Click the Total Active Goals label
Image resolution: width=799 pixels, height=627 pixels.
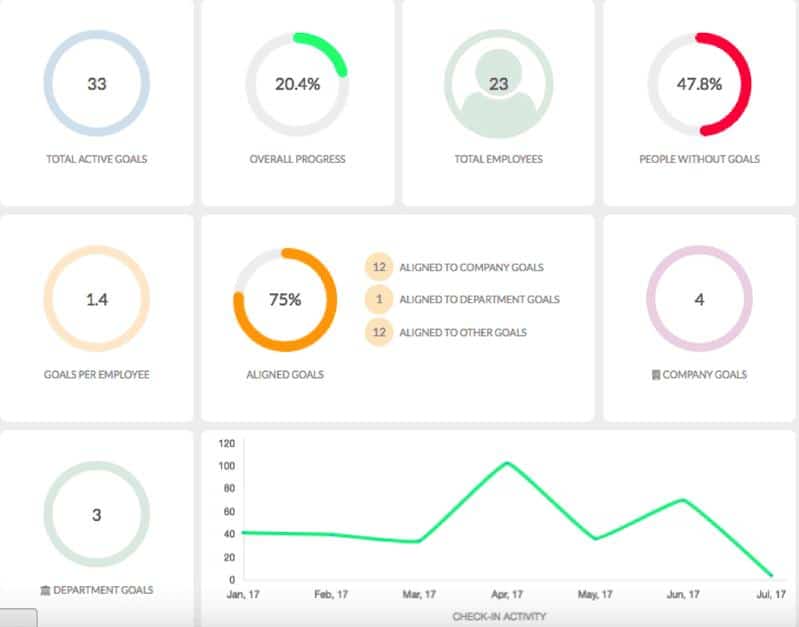tap(96, 159)
